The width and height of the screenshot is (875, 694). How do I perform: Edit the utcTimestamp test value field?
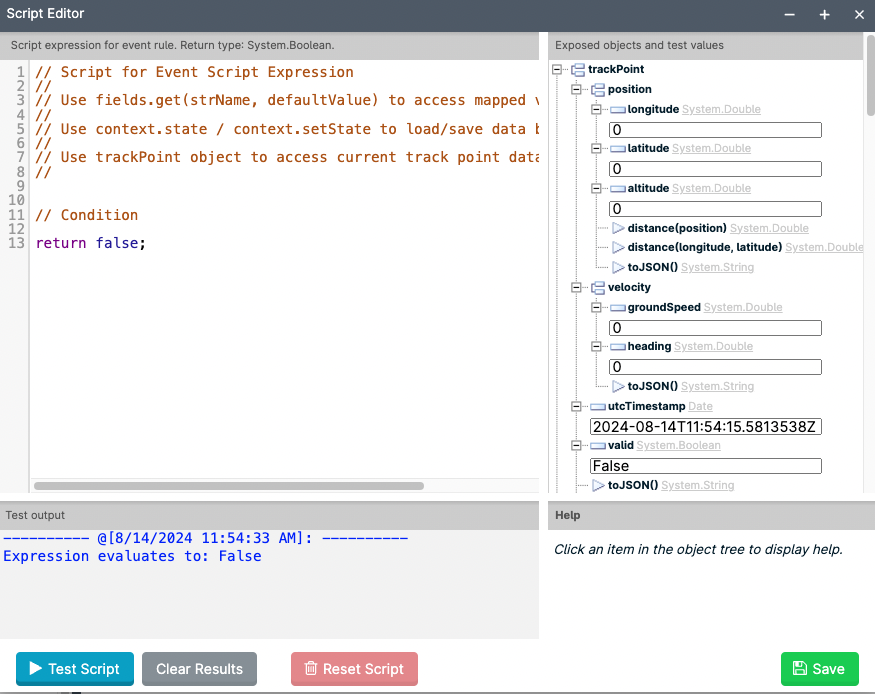coord(705,427)
